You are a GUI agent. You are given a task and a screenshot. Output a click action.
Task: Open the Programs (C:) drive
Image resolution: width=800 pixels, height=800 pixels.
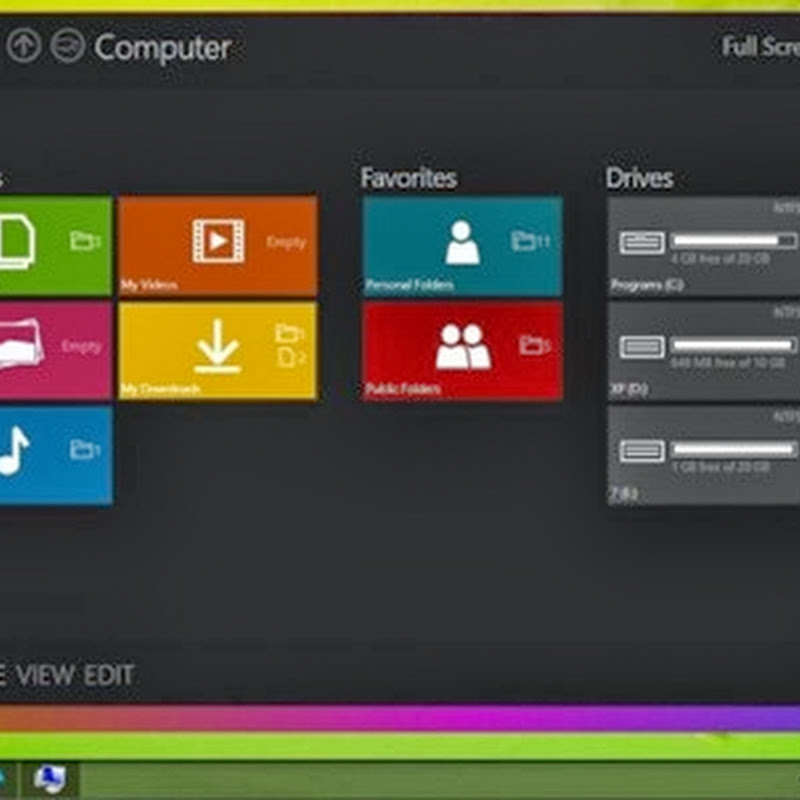click(x=704, y=246)
